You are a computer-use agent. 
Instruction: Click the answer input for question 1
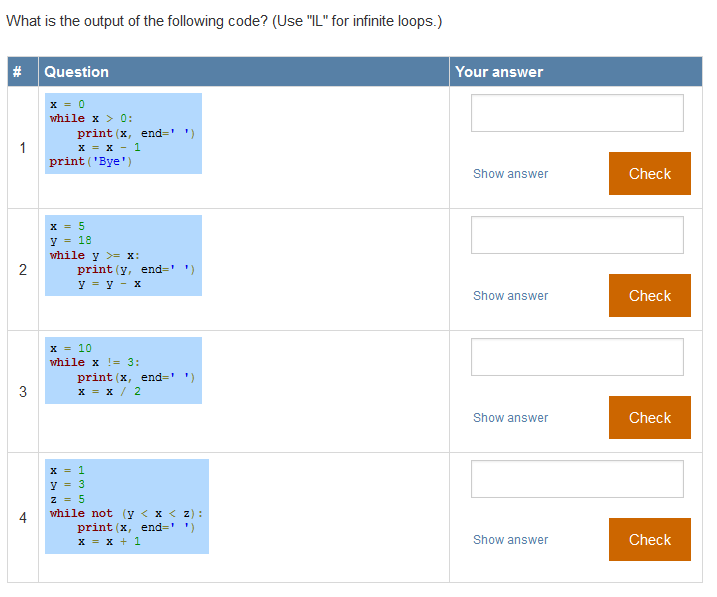(x=577, y=113)
